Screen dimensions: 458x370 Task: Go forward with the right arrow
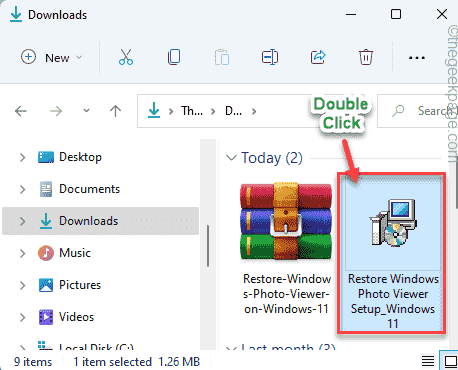(56, 111)
